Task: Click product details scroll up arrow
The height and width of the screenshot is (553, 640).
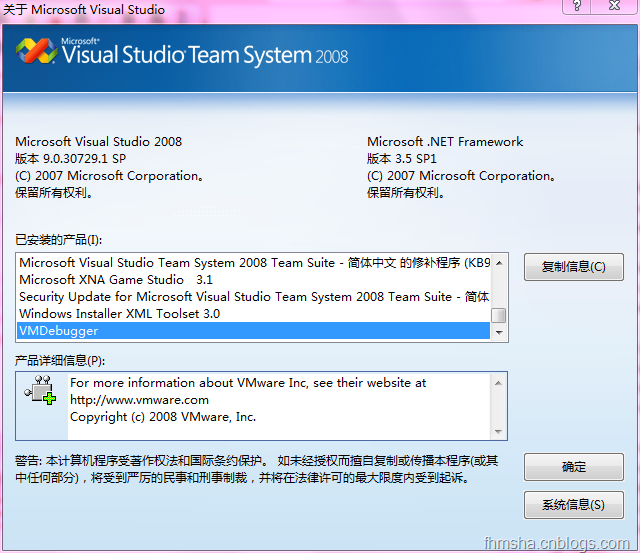Action: pyautogui.click(x=498, y=383)
